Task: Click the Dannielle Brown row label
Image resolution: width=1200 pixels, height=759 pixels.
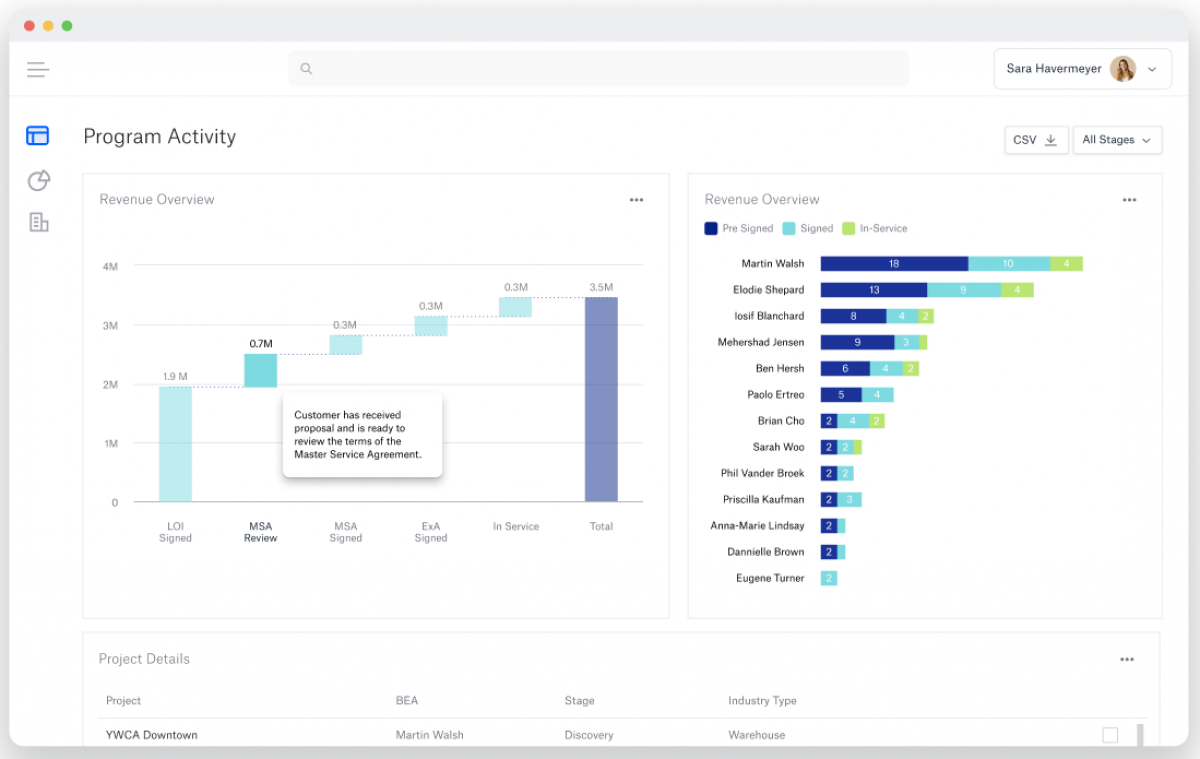Action: pos(765,552)
